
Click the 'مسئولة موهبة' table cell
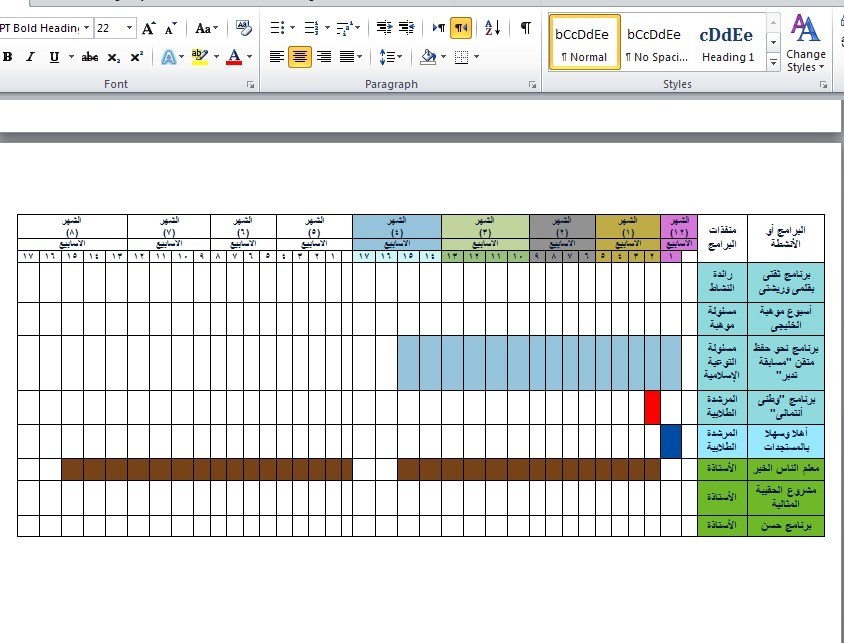[722, 319]
